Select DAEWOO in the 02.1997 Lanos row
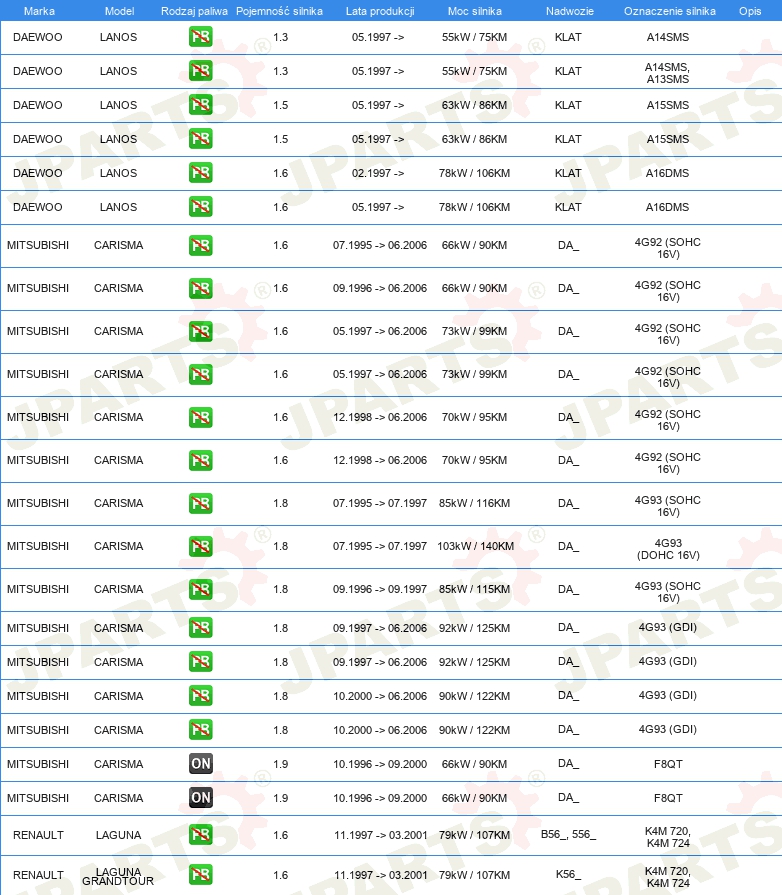The width and height of the screenshot is (782, 895). click(x=38, y=173)
